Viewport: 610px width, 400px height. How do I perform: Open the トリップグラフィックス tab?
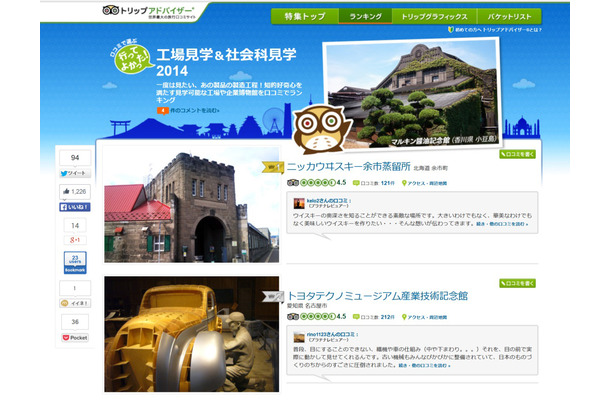click(434, 16)
